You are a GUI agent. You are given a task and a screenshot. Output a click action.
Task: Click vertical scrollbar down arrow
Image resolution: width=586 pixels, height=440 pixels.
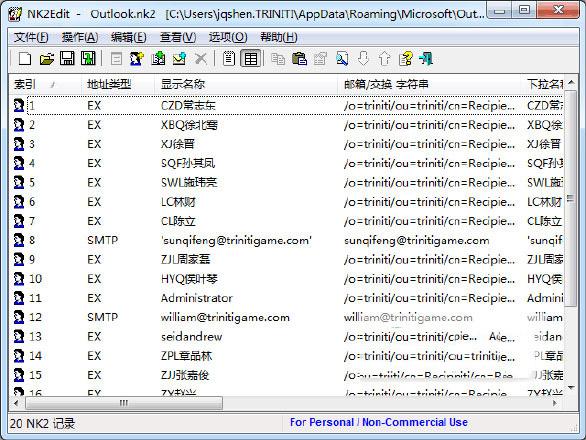point(571,388)
